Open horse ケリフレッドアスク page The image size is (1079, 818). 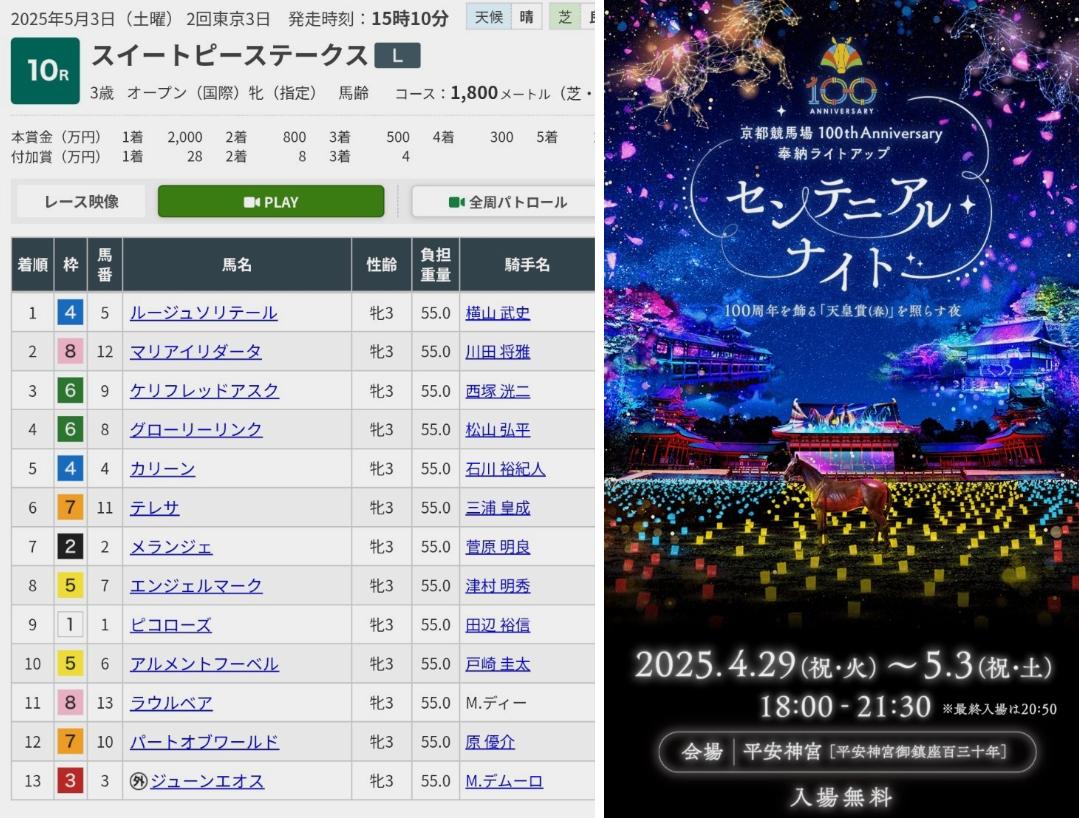204,391
